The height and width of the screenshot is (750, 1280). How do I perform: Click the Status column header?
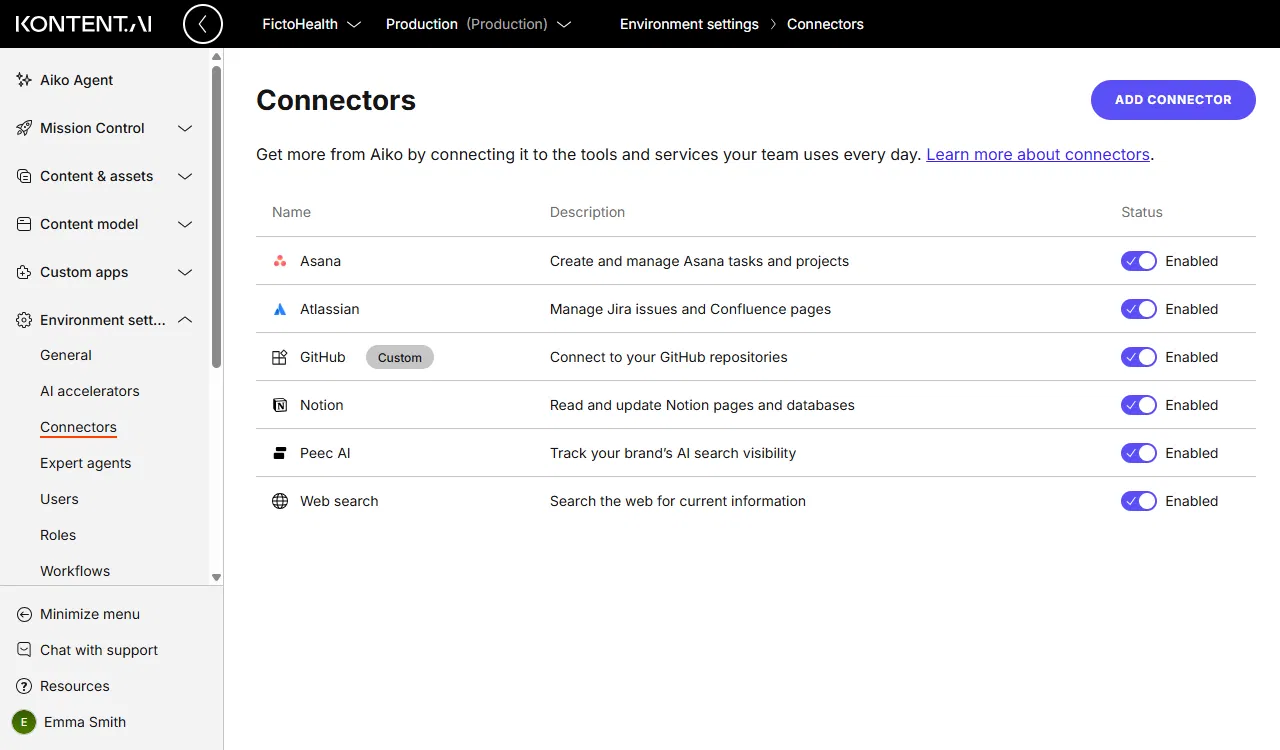click(x=1142, y=212)
